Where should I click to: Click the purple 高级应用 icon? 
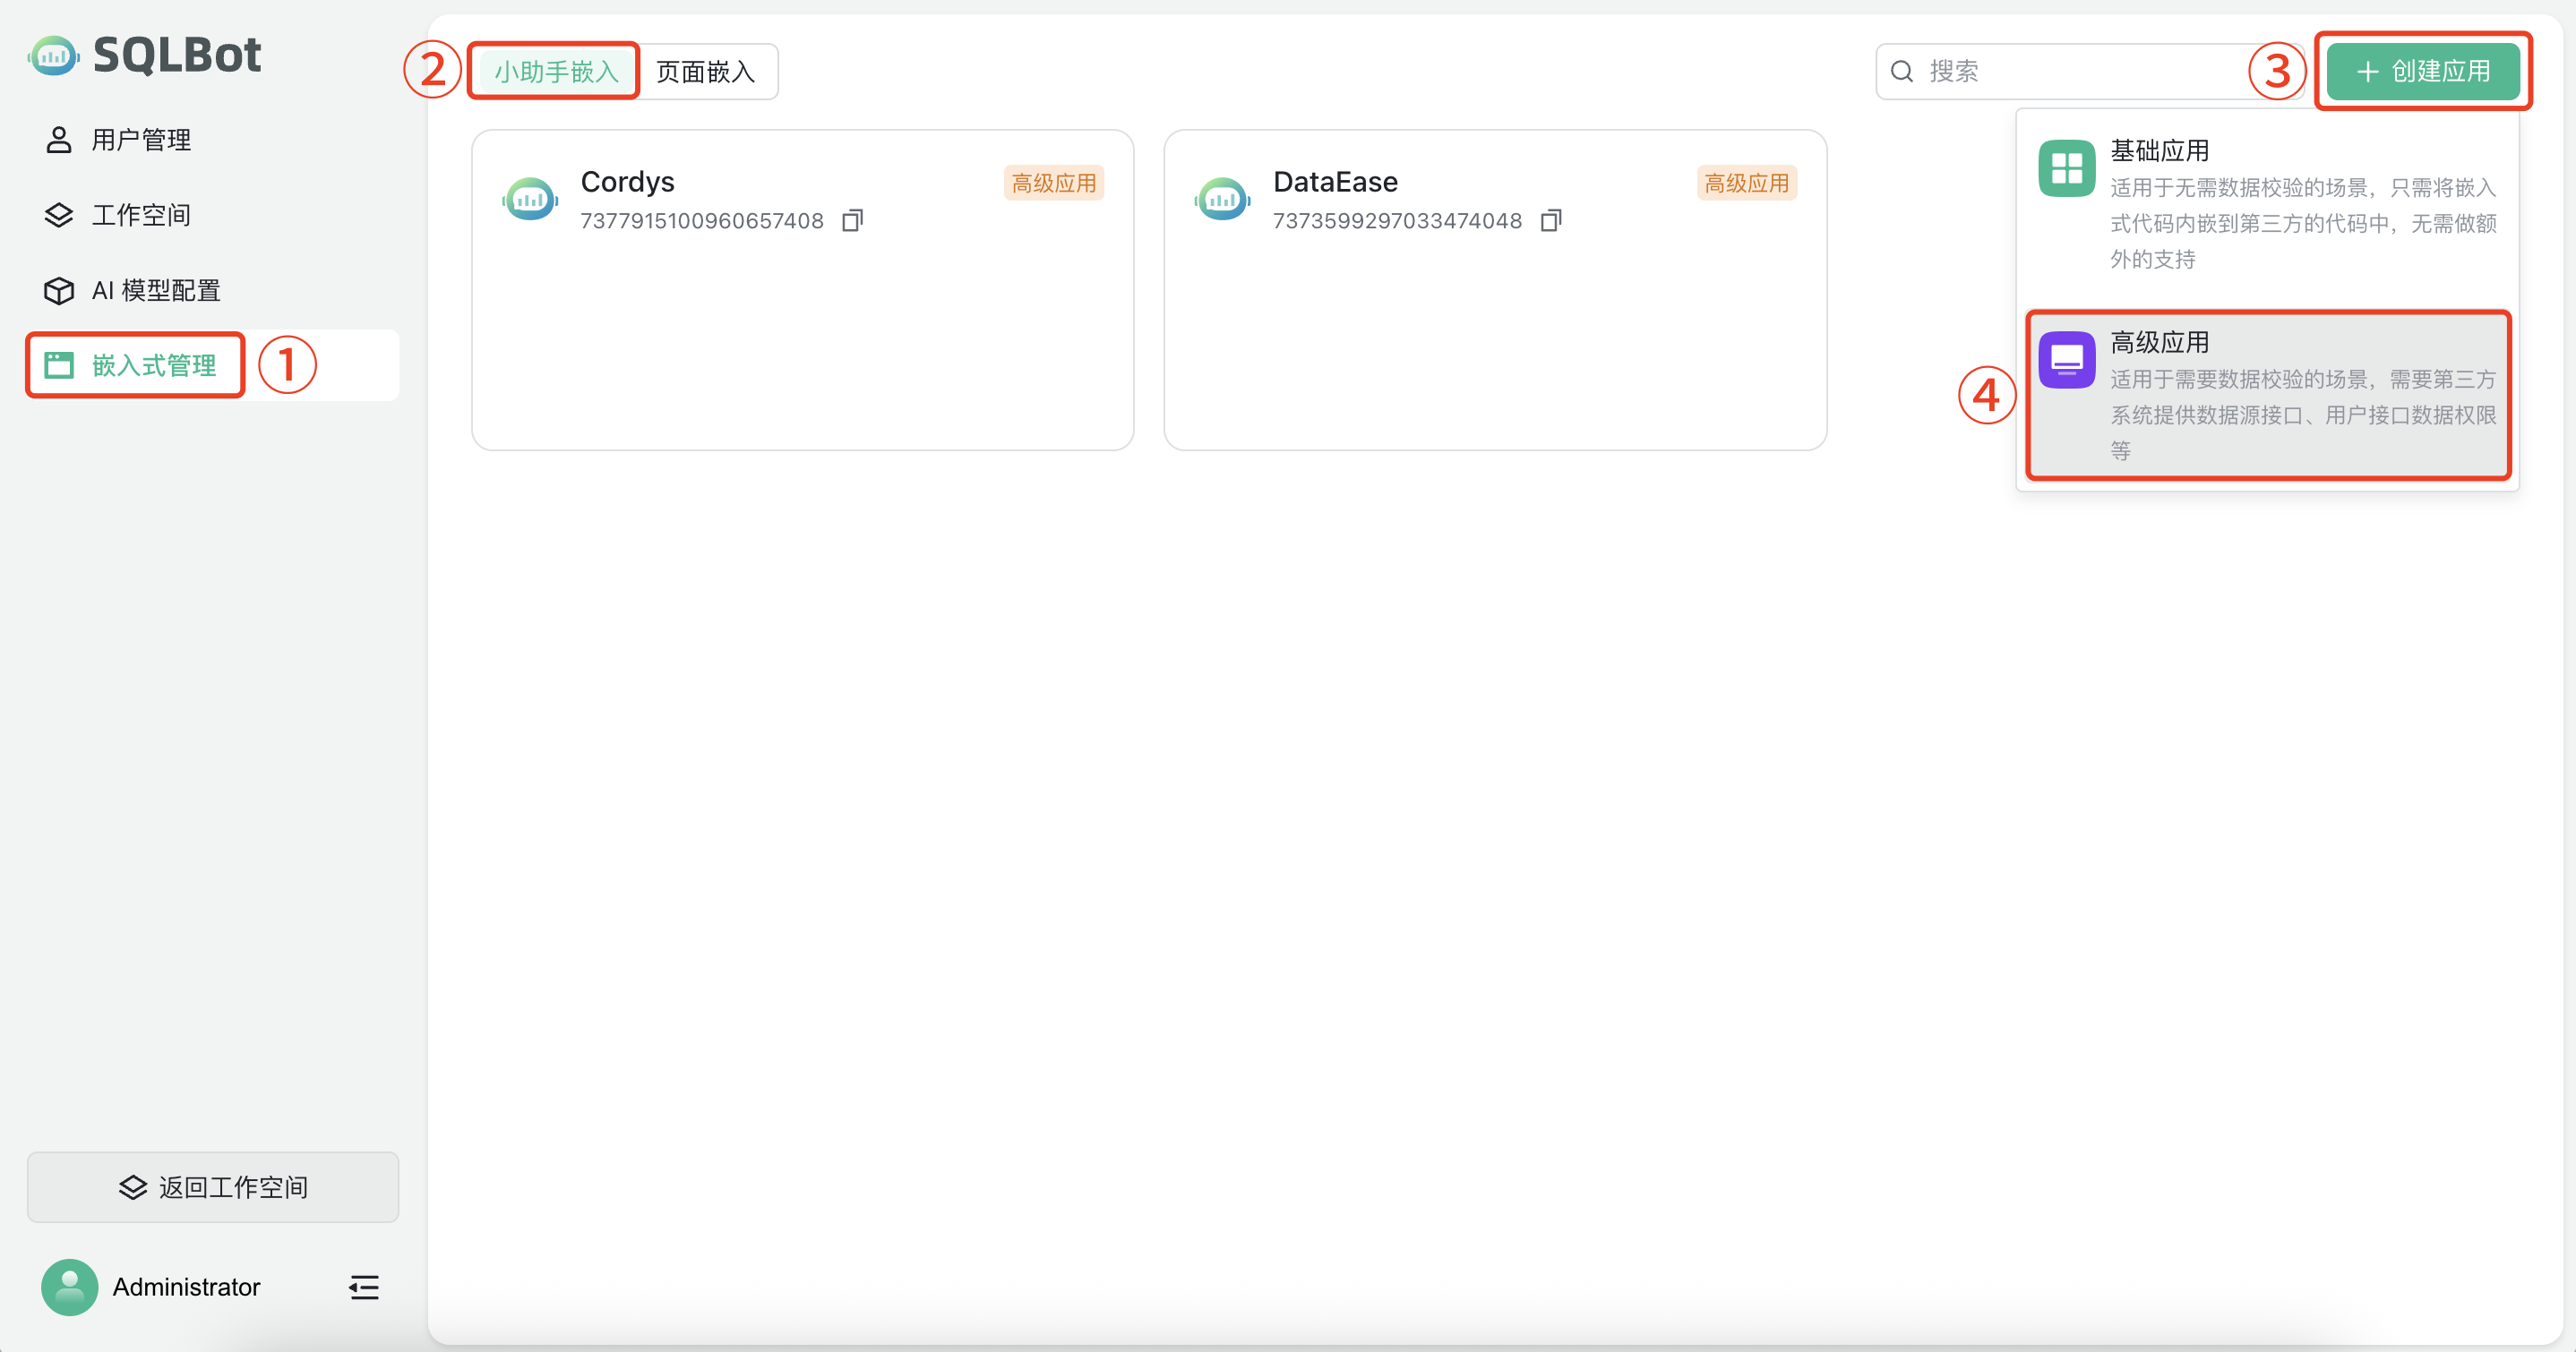(x=2066, y=359)
